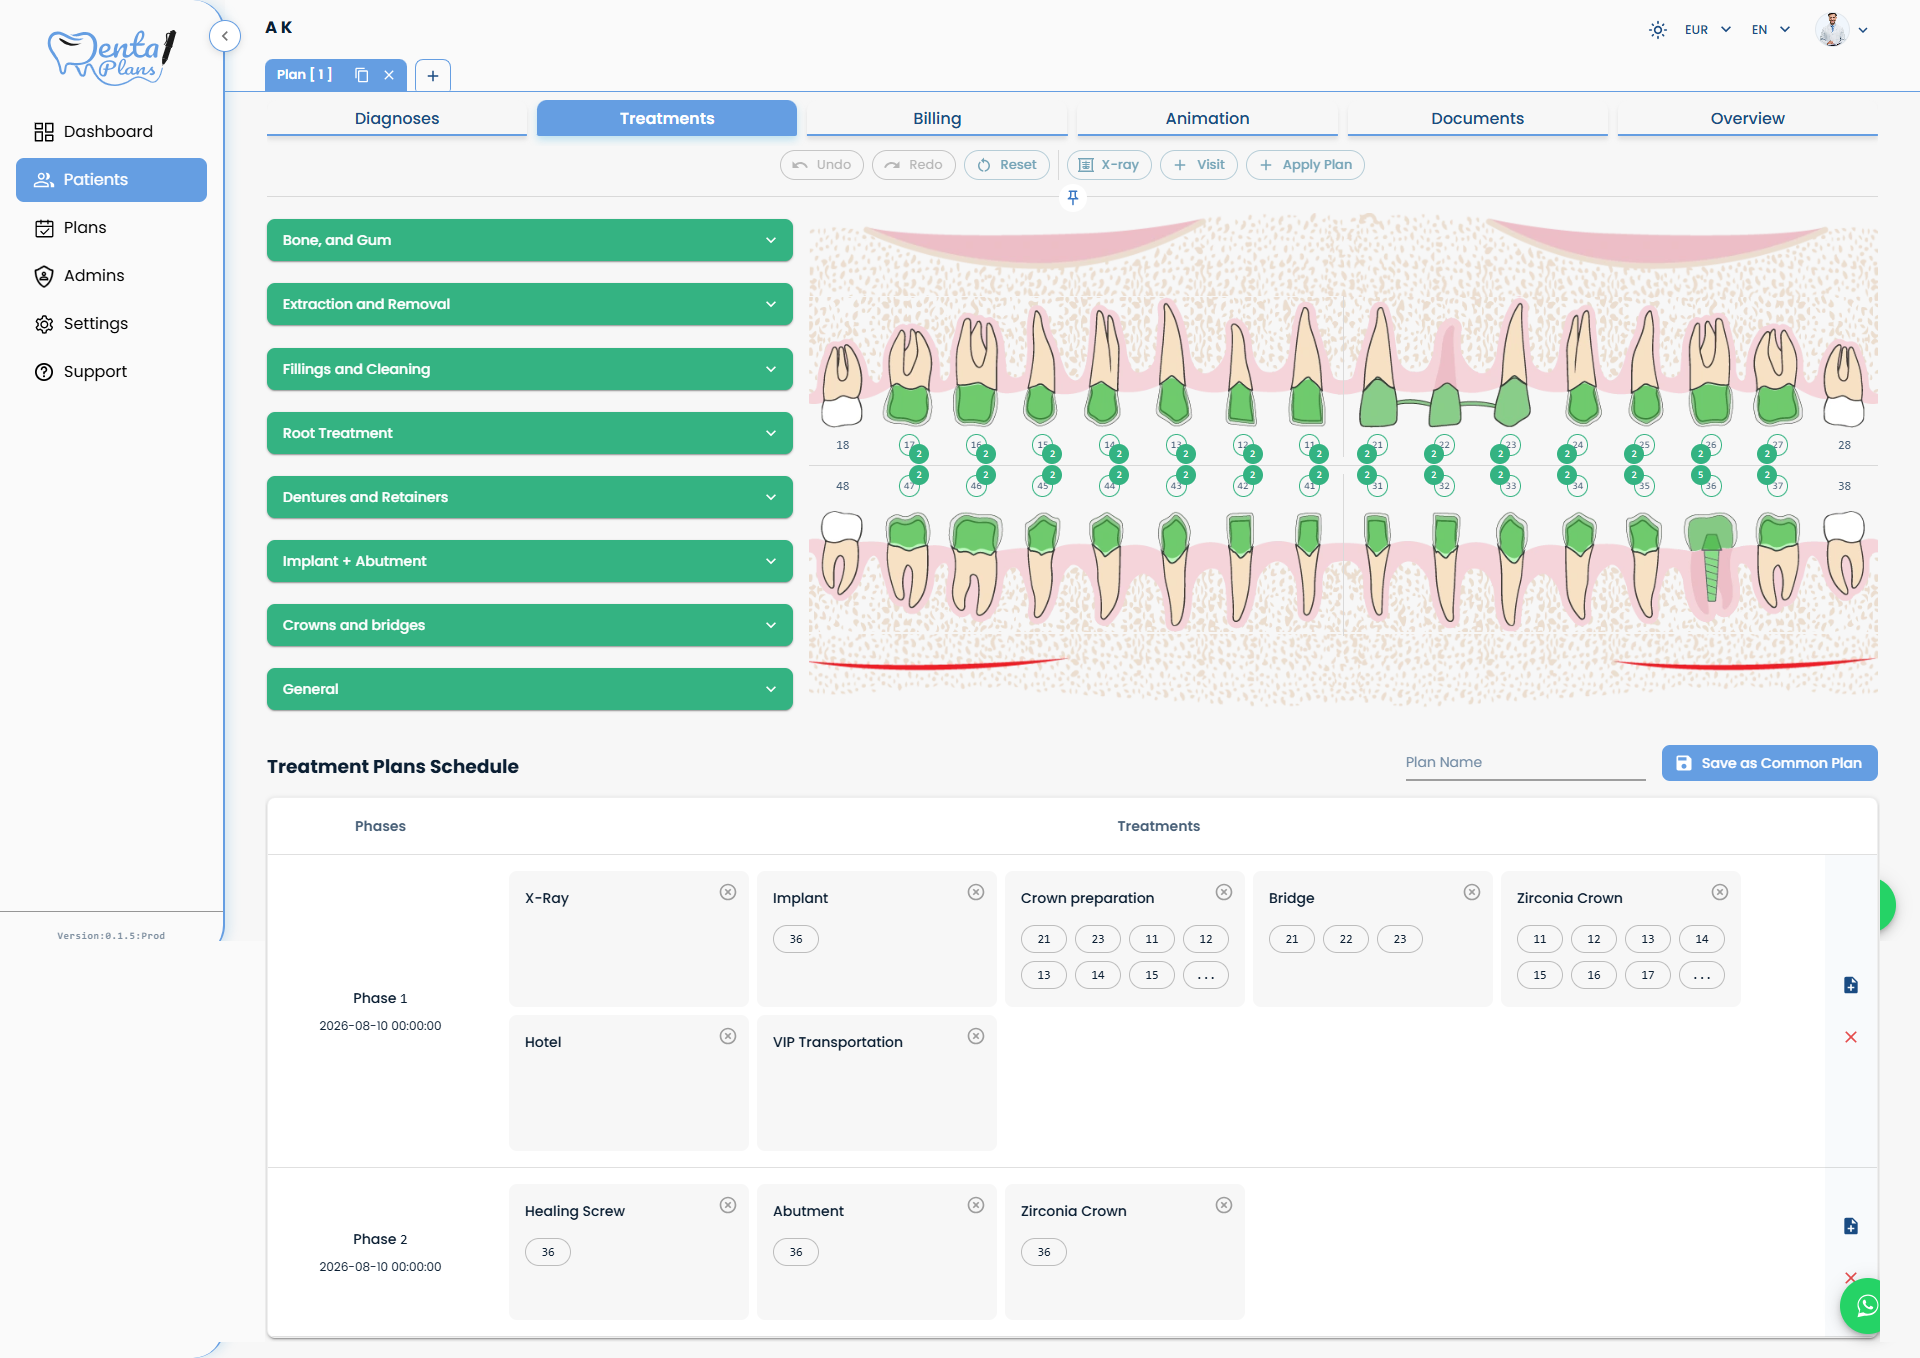1920x1358 pixels.
Task: Expand the Bone, and Gum category
Action: 530,240
